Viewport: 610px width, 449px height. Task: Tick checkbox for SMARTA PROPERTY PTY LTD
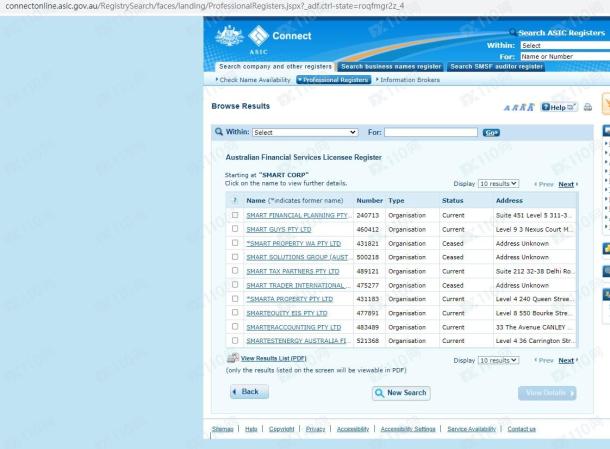[x=235, y=298]
